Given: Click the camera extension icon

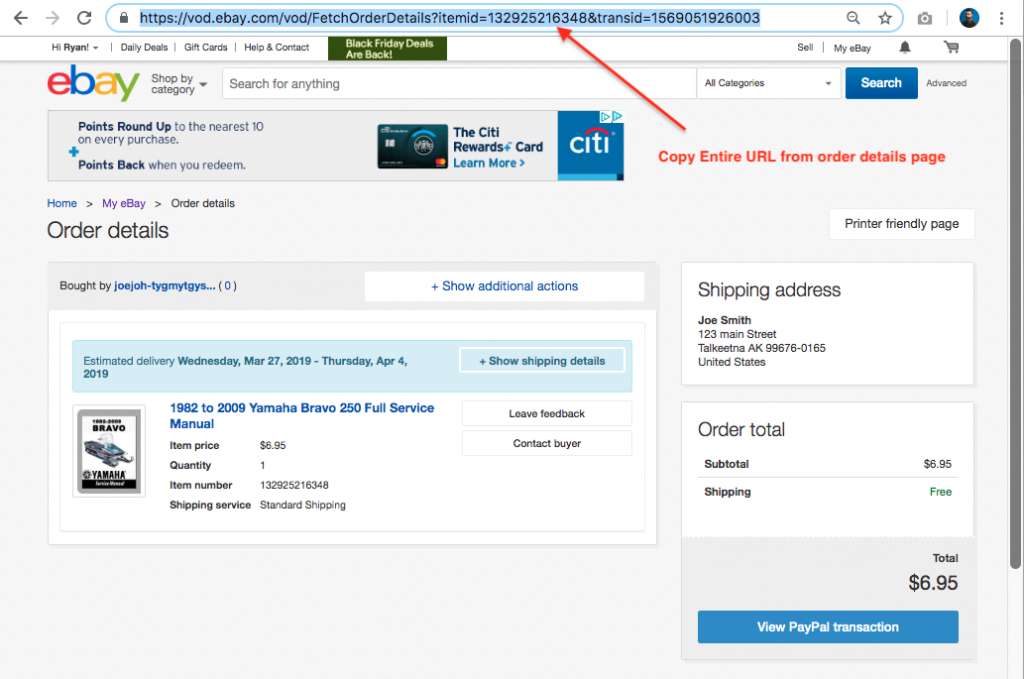Looking at the screenshot, I should pos(925,18).
